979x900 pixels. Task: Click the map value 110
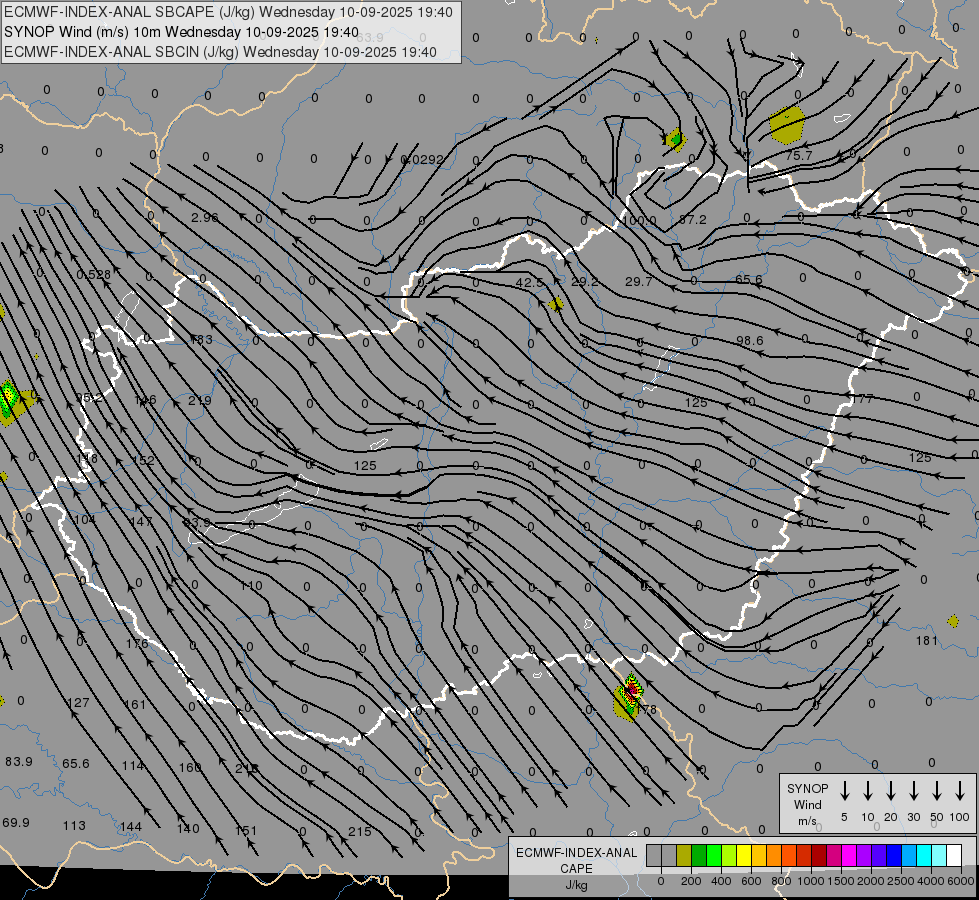[x=251, y=586]
